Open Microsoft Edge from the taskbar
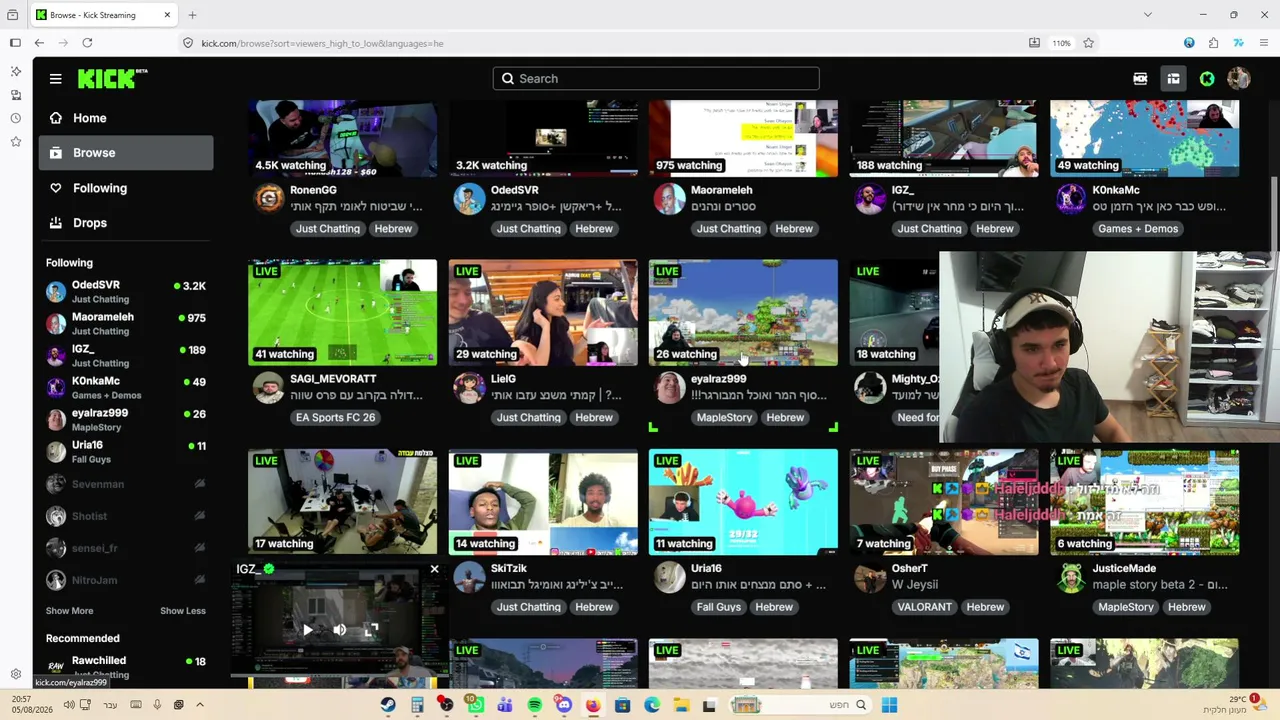This screenshot has height=720, width=1280. pyautogui.click(x=652, y=705)
